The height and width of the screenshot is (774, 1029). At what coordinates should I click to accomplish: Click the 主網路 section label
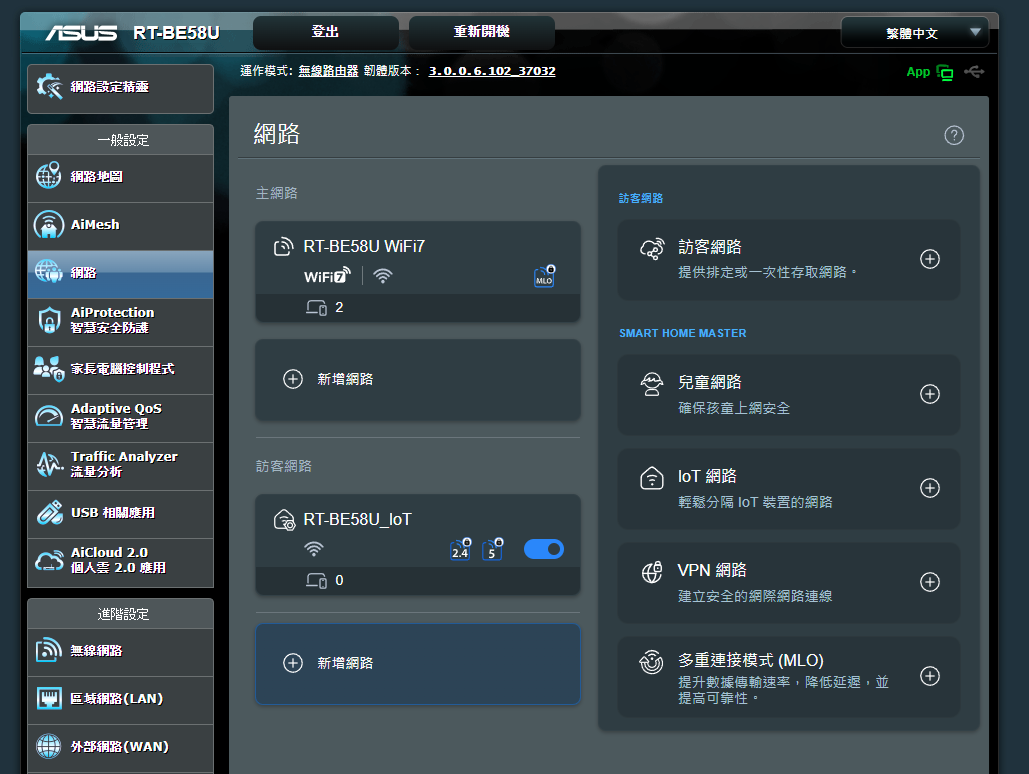pos(276,193)
